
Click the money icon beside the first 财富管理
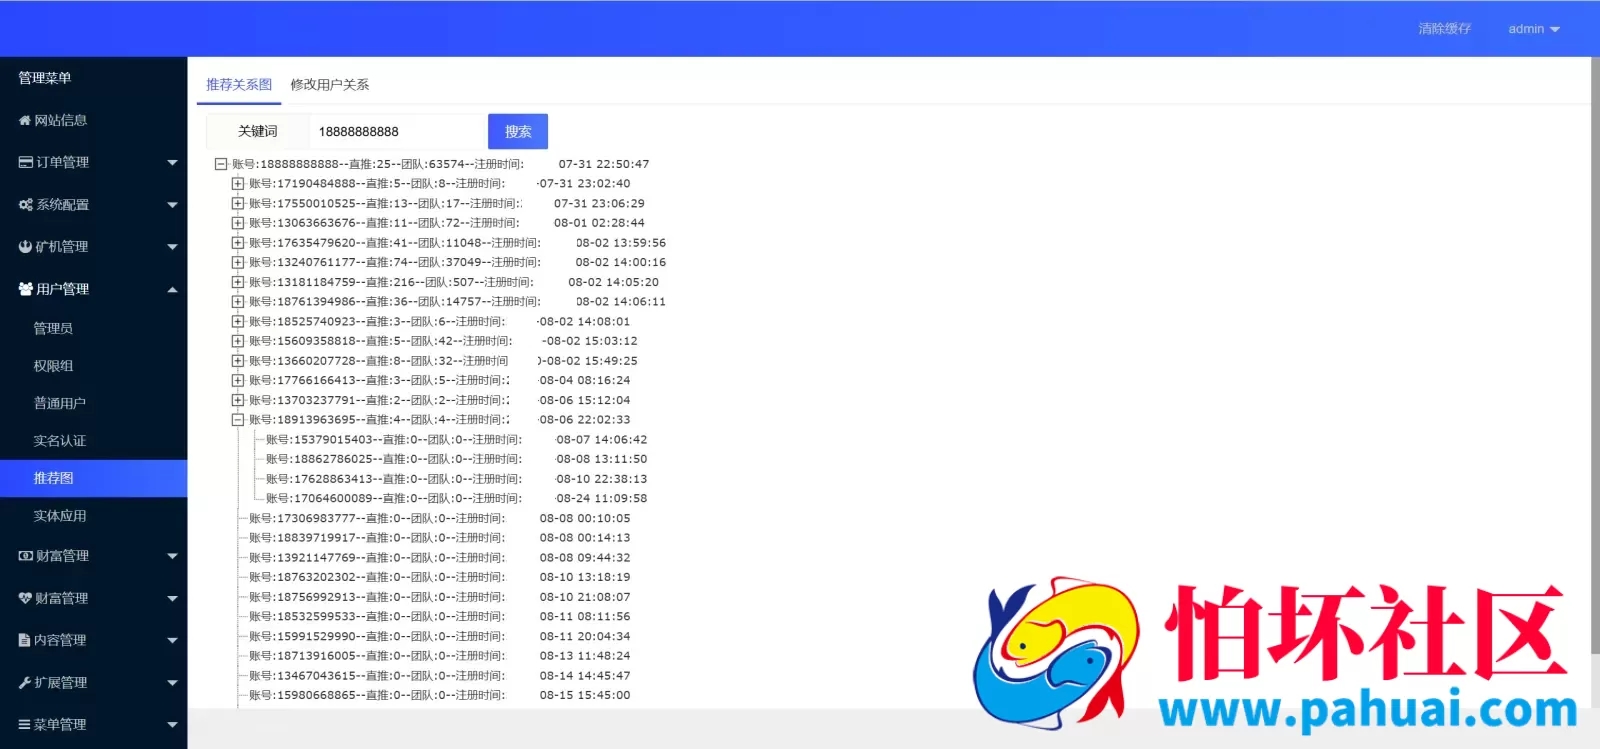(x=26, y=556)
